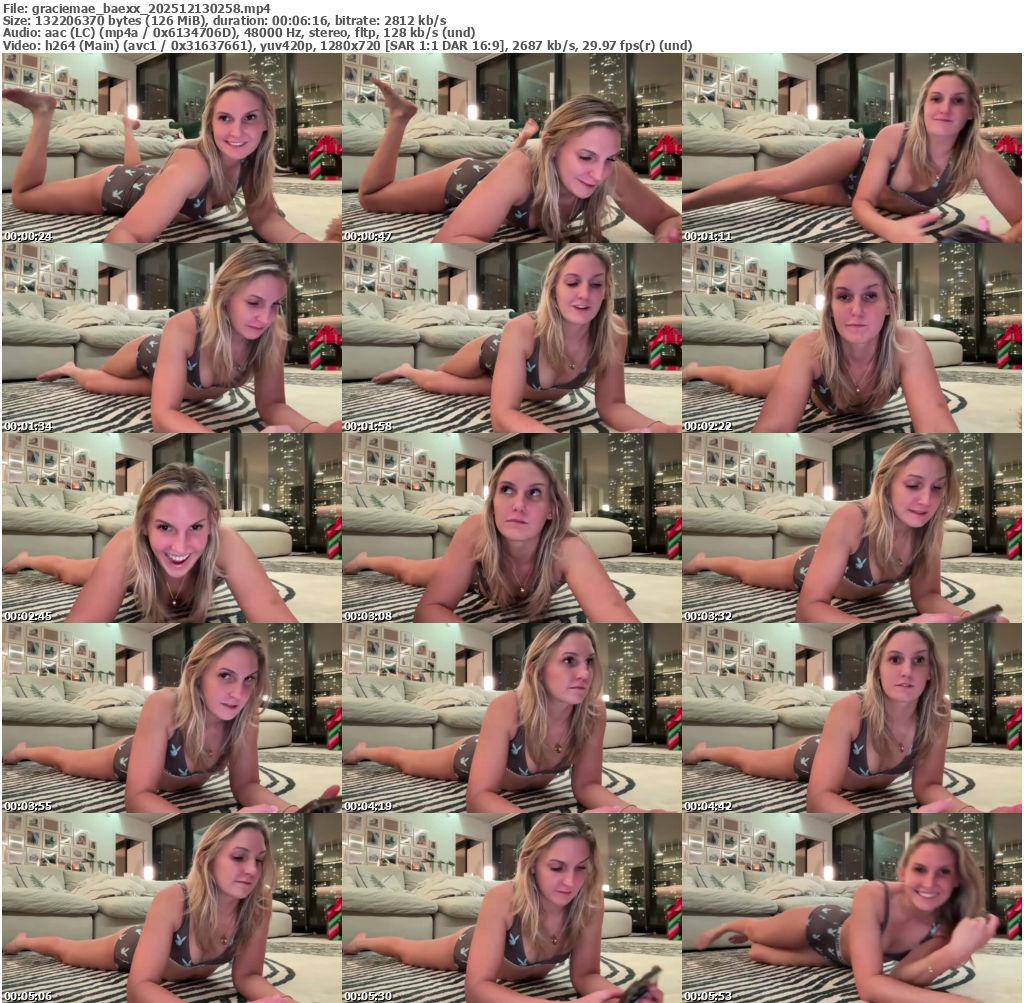This screenshot has height=1003, width=1024.
Task: Open the thumbnail frame stamped 00:02:22
Action: tap(852, 338)
